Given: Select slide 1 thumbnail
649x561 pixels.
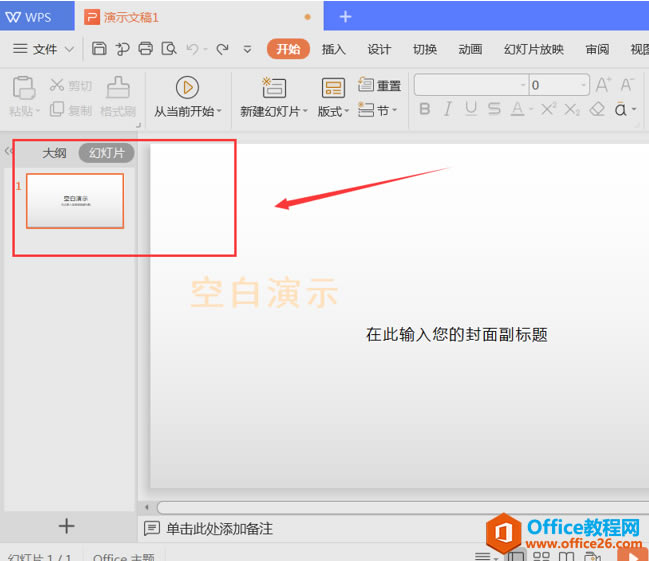Looking at the screenshot, I should (75, 201).
